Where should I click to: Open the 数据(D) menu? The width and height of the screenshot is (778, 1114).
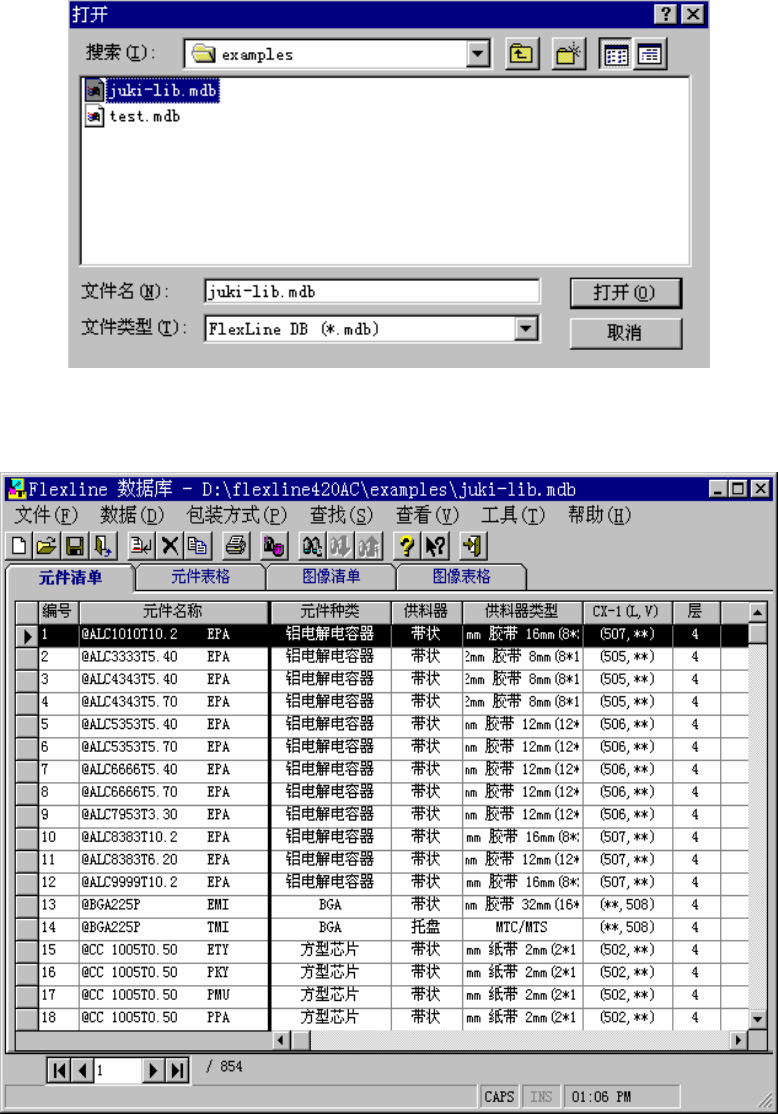132,515
